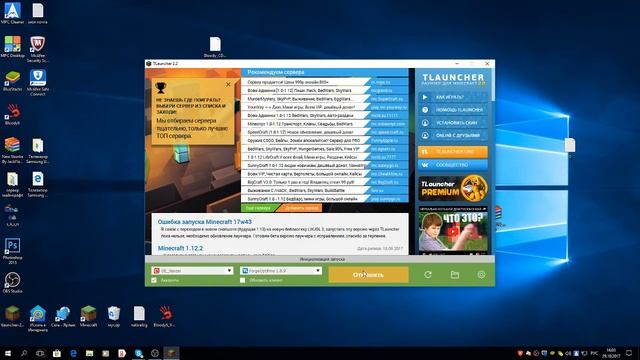Click the refresh versions icon in TLauncher

[427, 275]
